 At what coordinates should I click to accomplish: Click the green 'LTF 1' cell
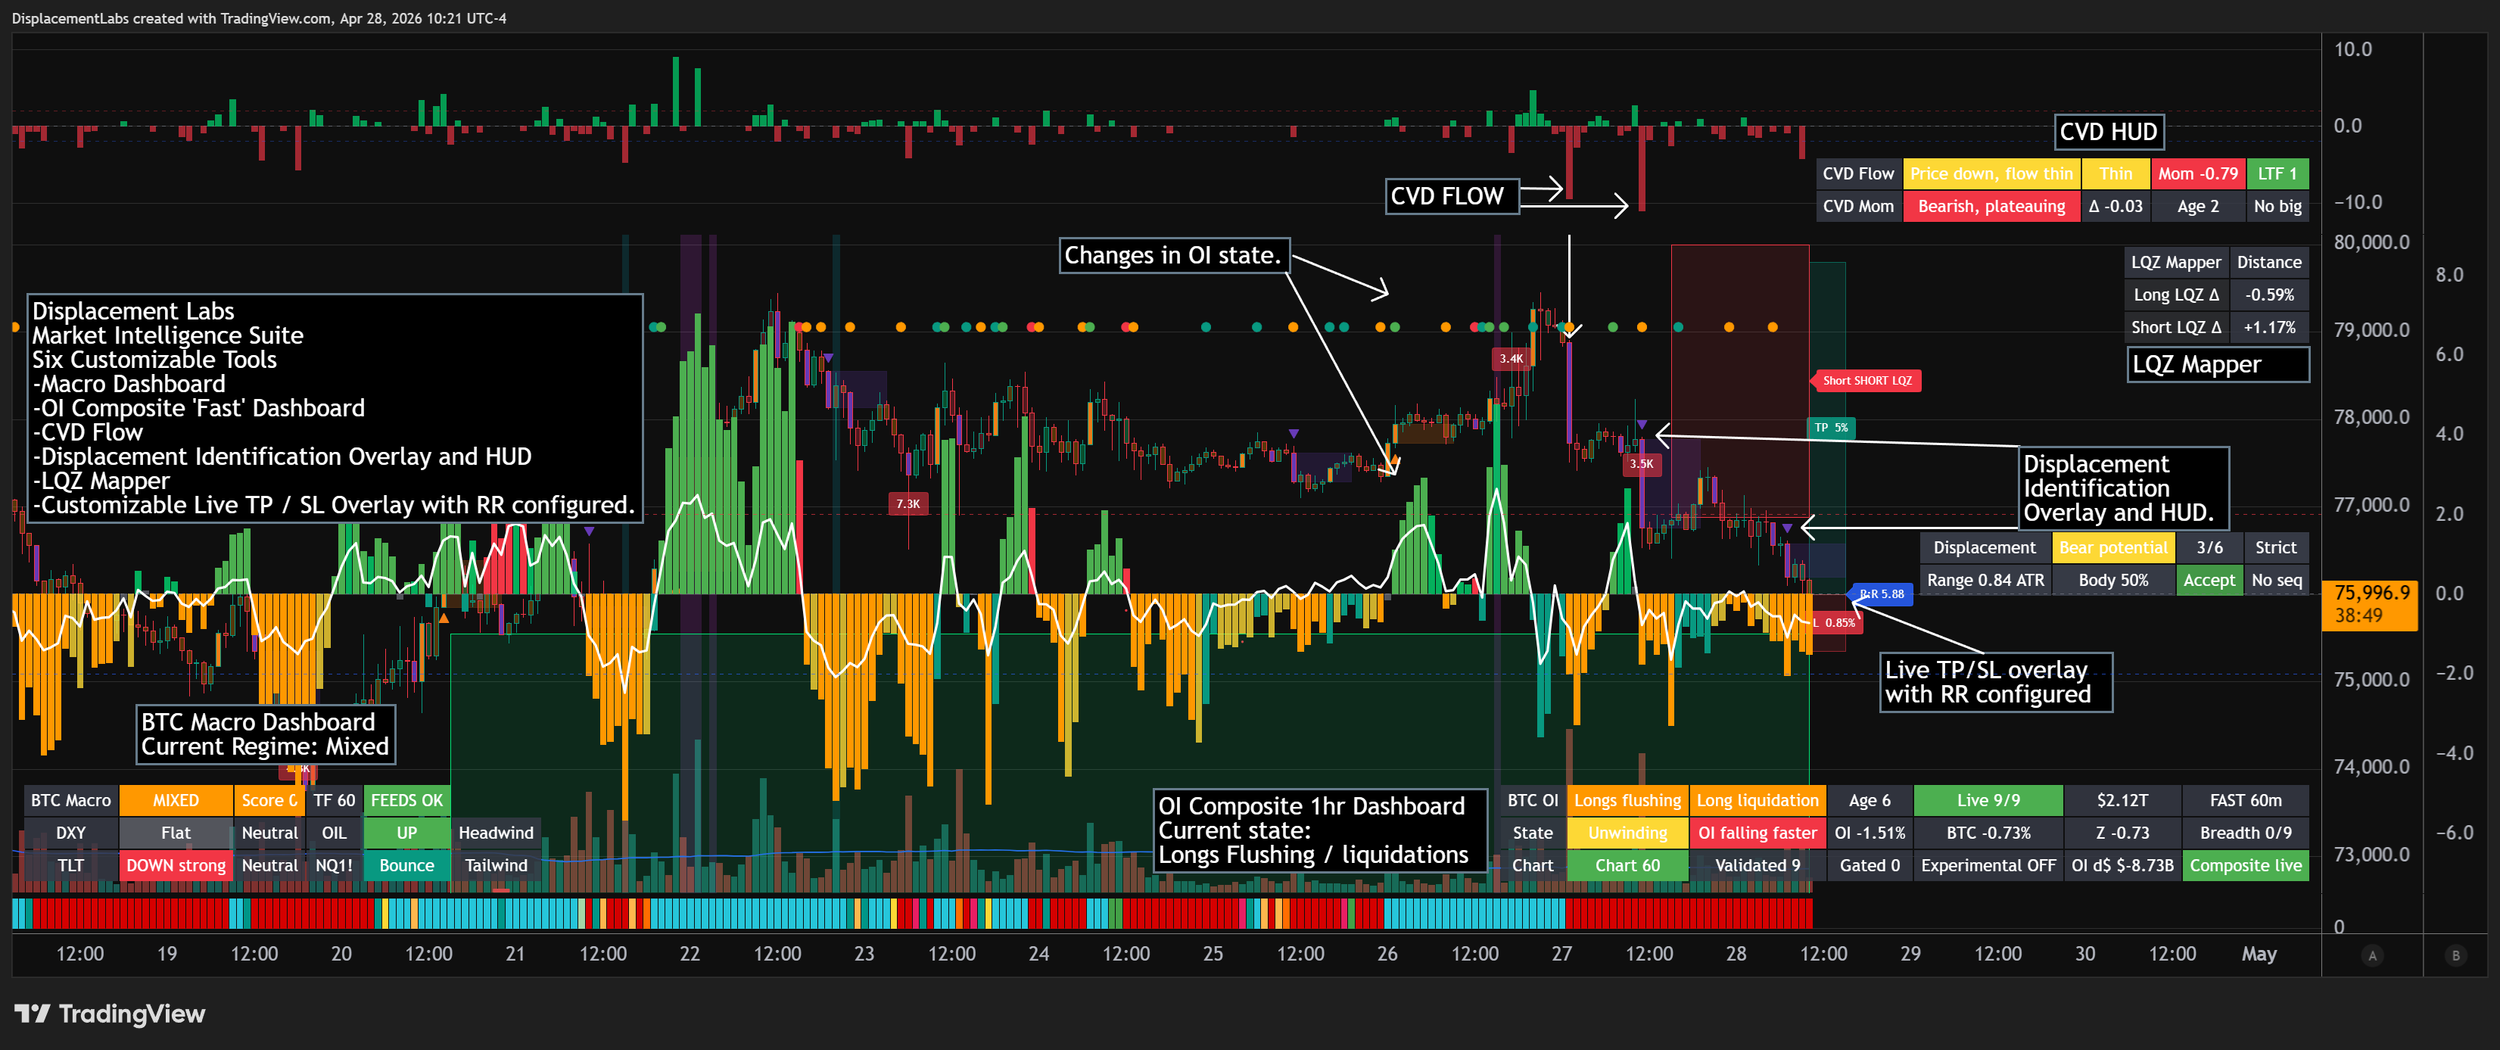tap(2277, 173)
